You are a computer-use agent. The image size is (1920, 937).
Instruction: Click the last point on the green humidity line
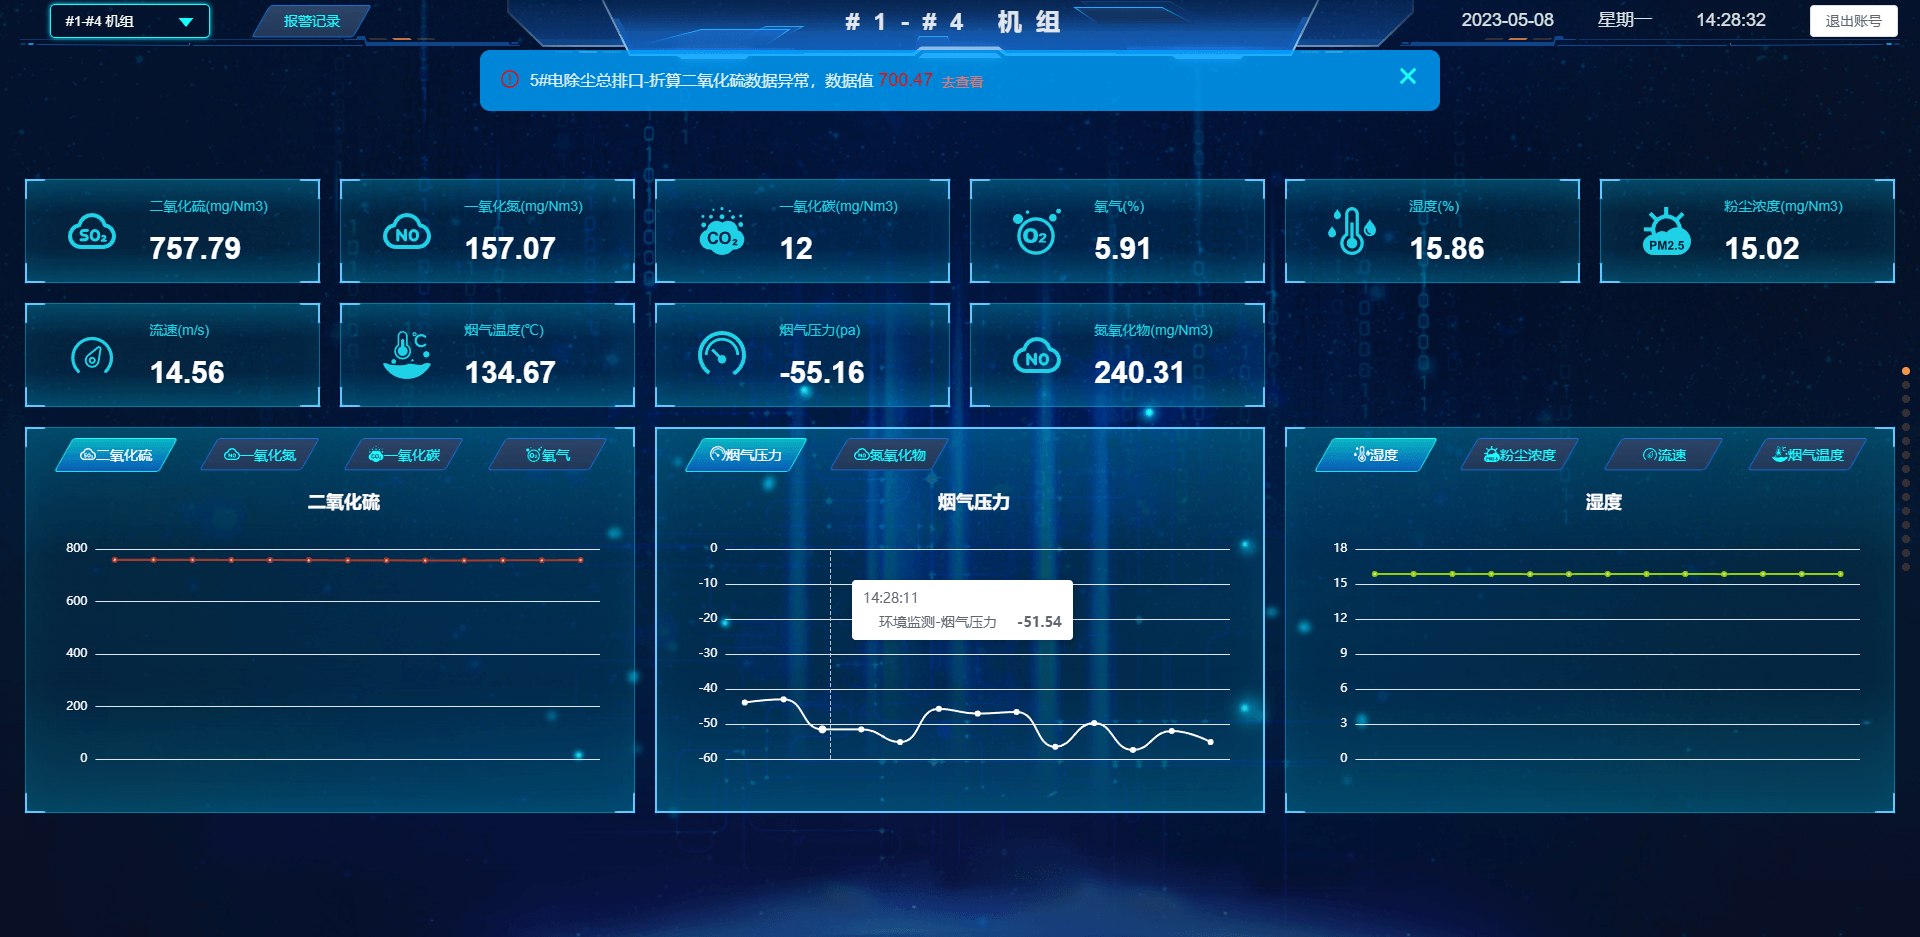(1841, 574)
